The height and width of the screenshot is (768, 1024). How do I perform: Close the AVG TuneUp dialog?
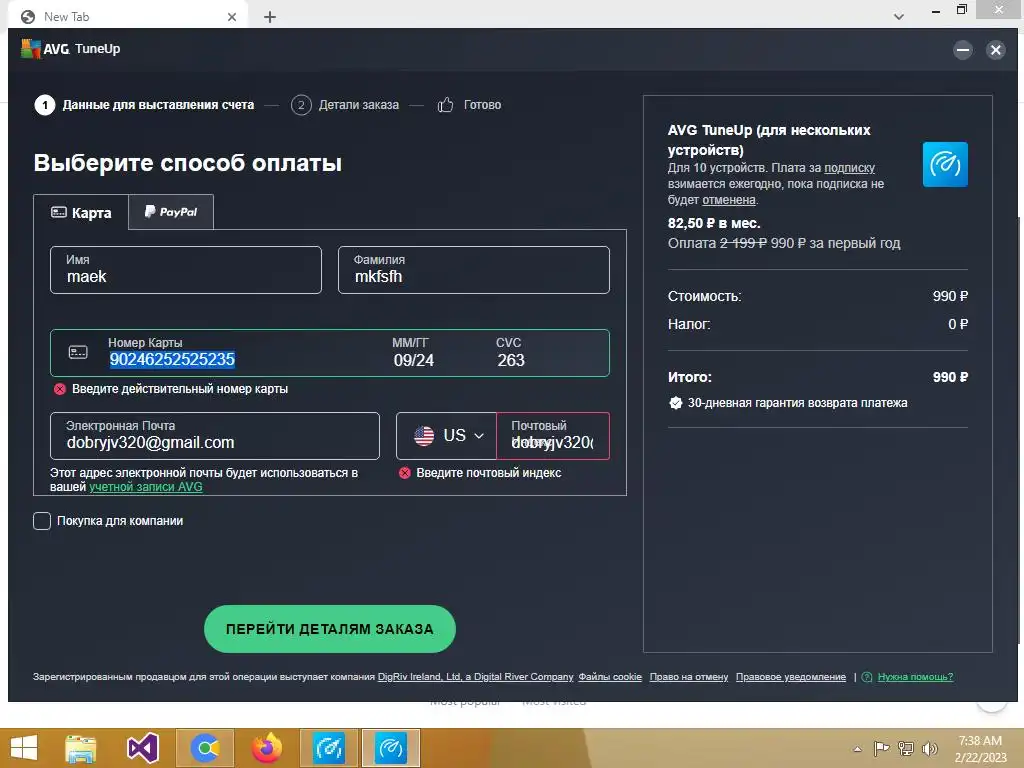coord(995,50)
